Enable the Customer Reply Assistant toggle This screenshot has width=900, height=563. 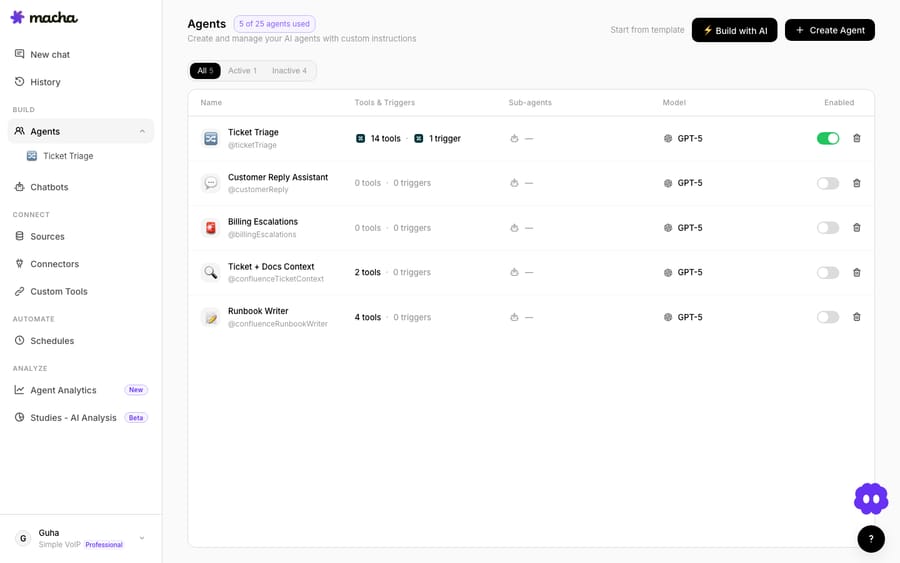click(x=828, y=183)
